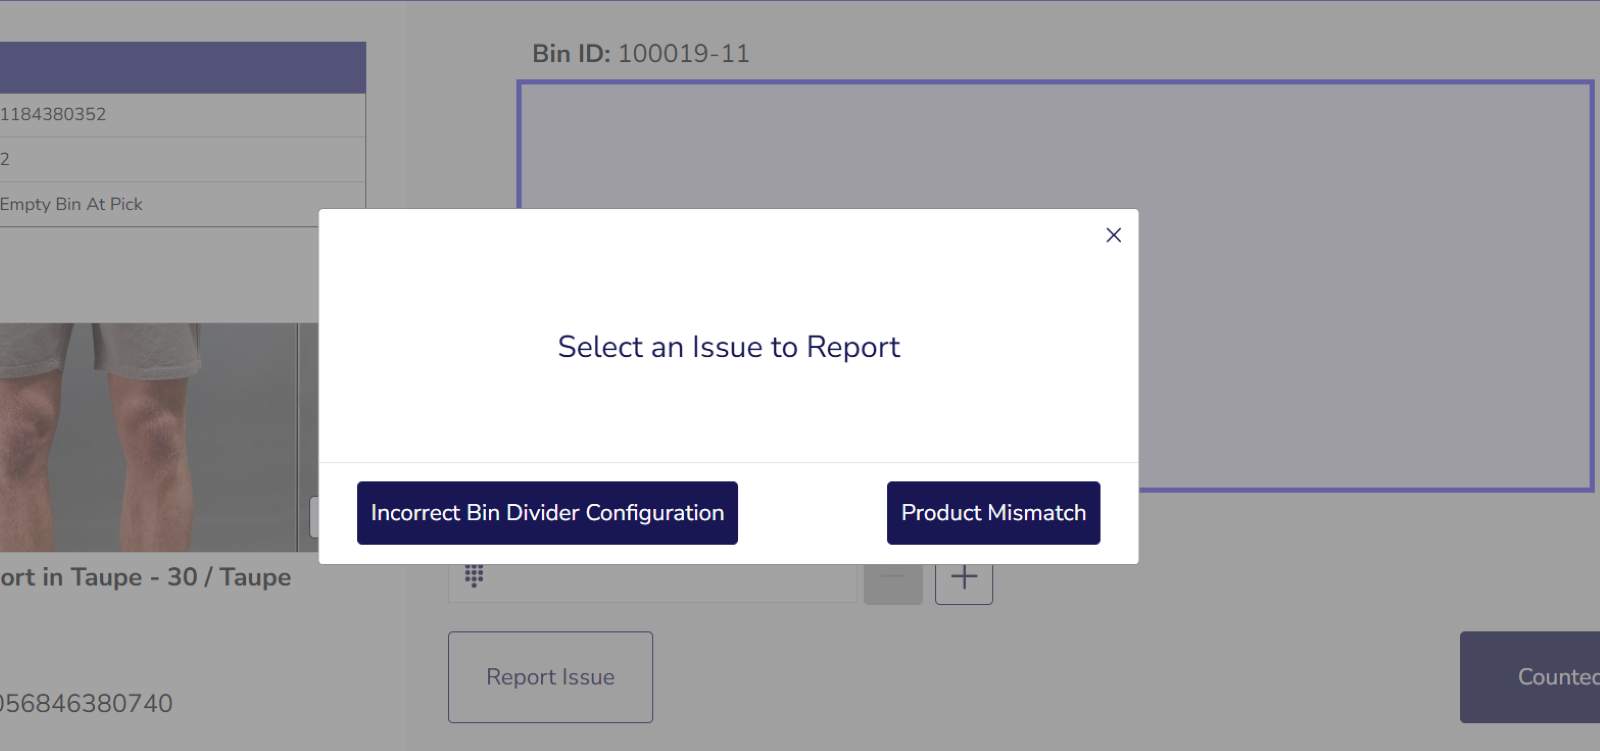This screenshot has width=1600, height=751.
Task: Click the Counted button
Action: pyautogui.click(x=1530, y=677)
